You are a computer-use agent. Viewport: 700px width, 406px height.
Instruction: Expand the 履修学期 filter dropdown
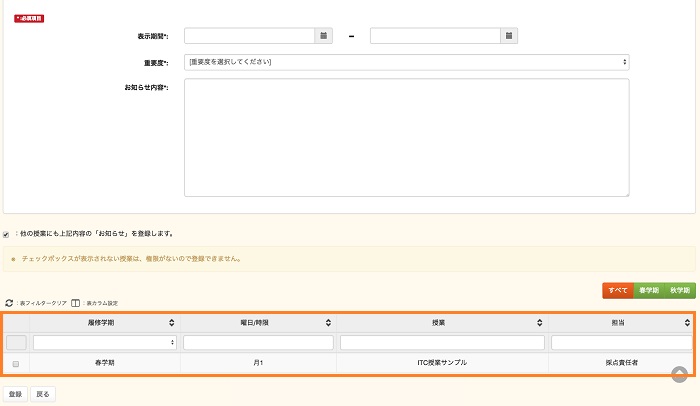[x=105, y=343]
